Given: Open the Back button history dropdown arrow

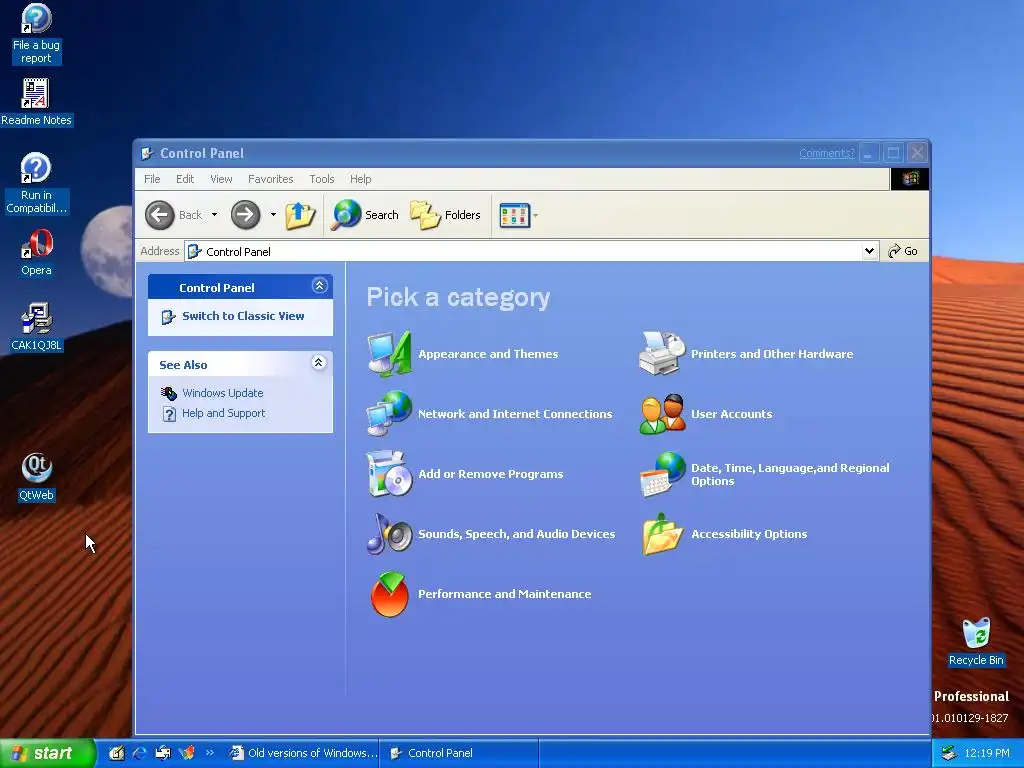Looking at the screenshot, I should (x=214, y=215).
